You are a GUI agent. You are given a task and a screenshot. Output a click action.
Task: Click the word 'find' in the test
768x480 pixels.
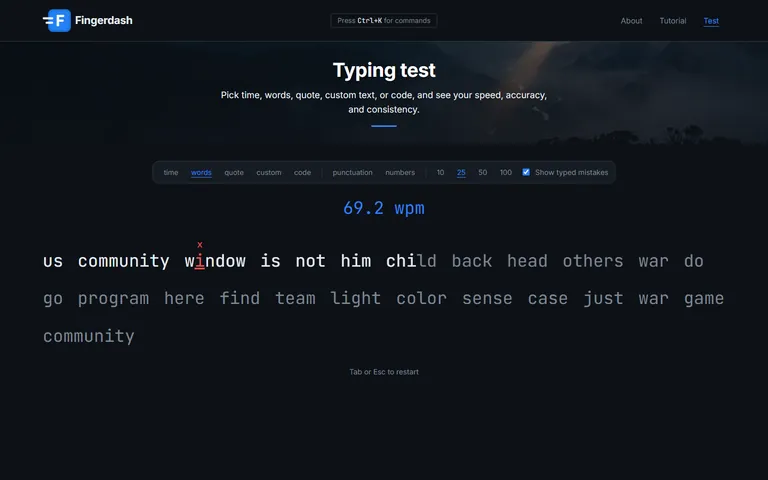[x=240, y=299]
